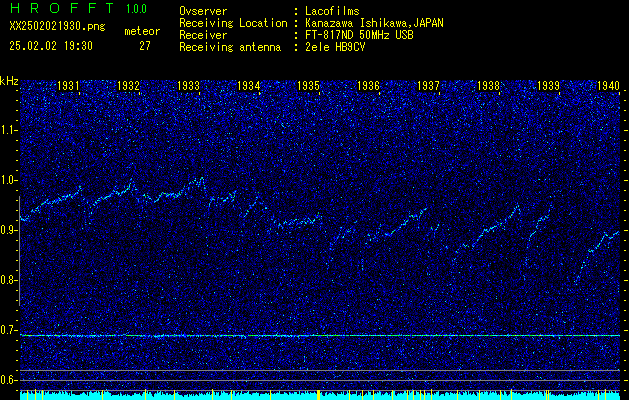Click the 1936 time marker
629x400 pixels.
pyautogui.click(x=368, y=85)
